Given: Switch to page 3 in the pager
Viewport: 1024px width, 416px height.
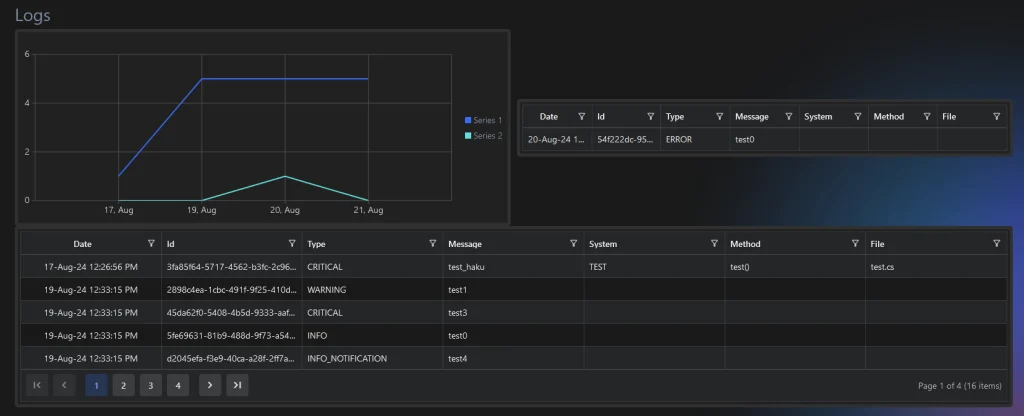Looking at the screenshot, I should [150, 385].
